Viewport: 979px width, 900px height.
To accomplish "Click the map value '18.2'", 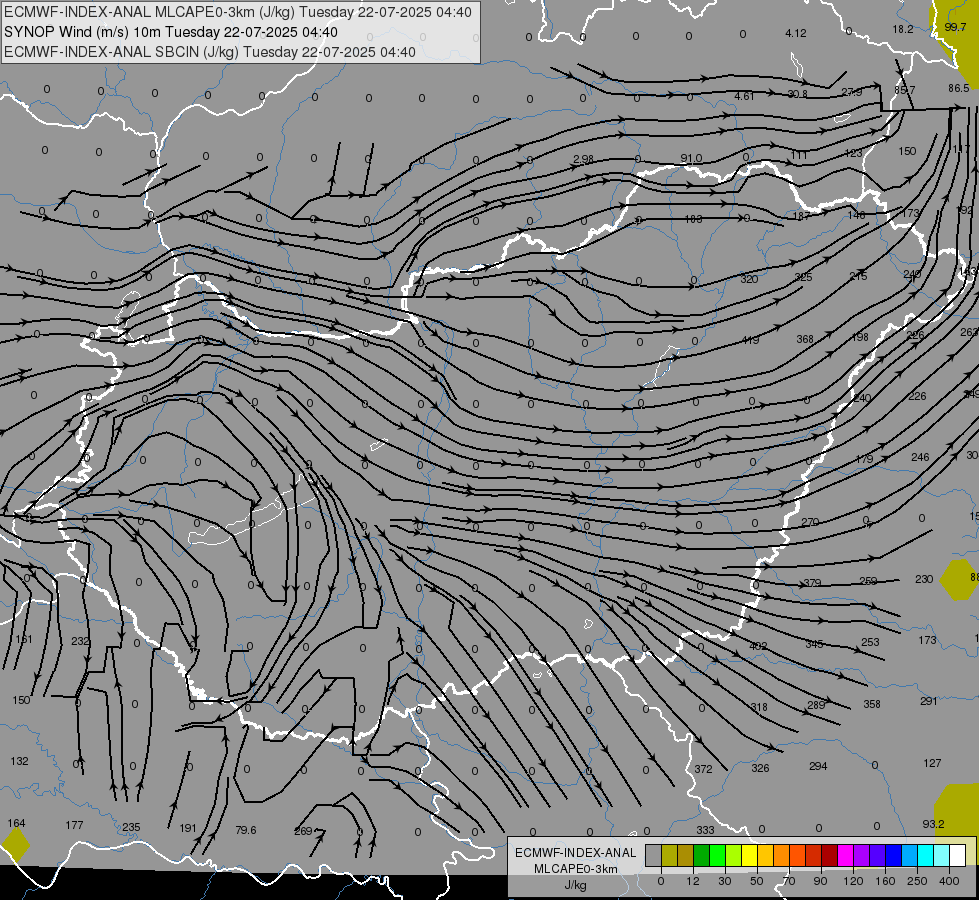I will pos(902,29).
